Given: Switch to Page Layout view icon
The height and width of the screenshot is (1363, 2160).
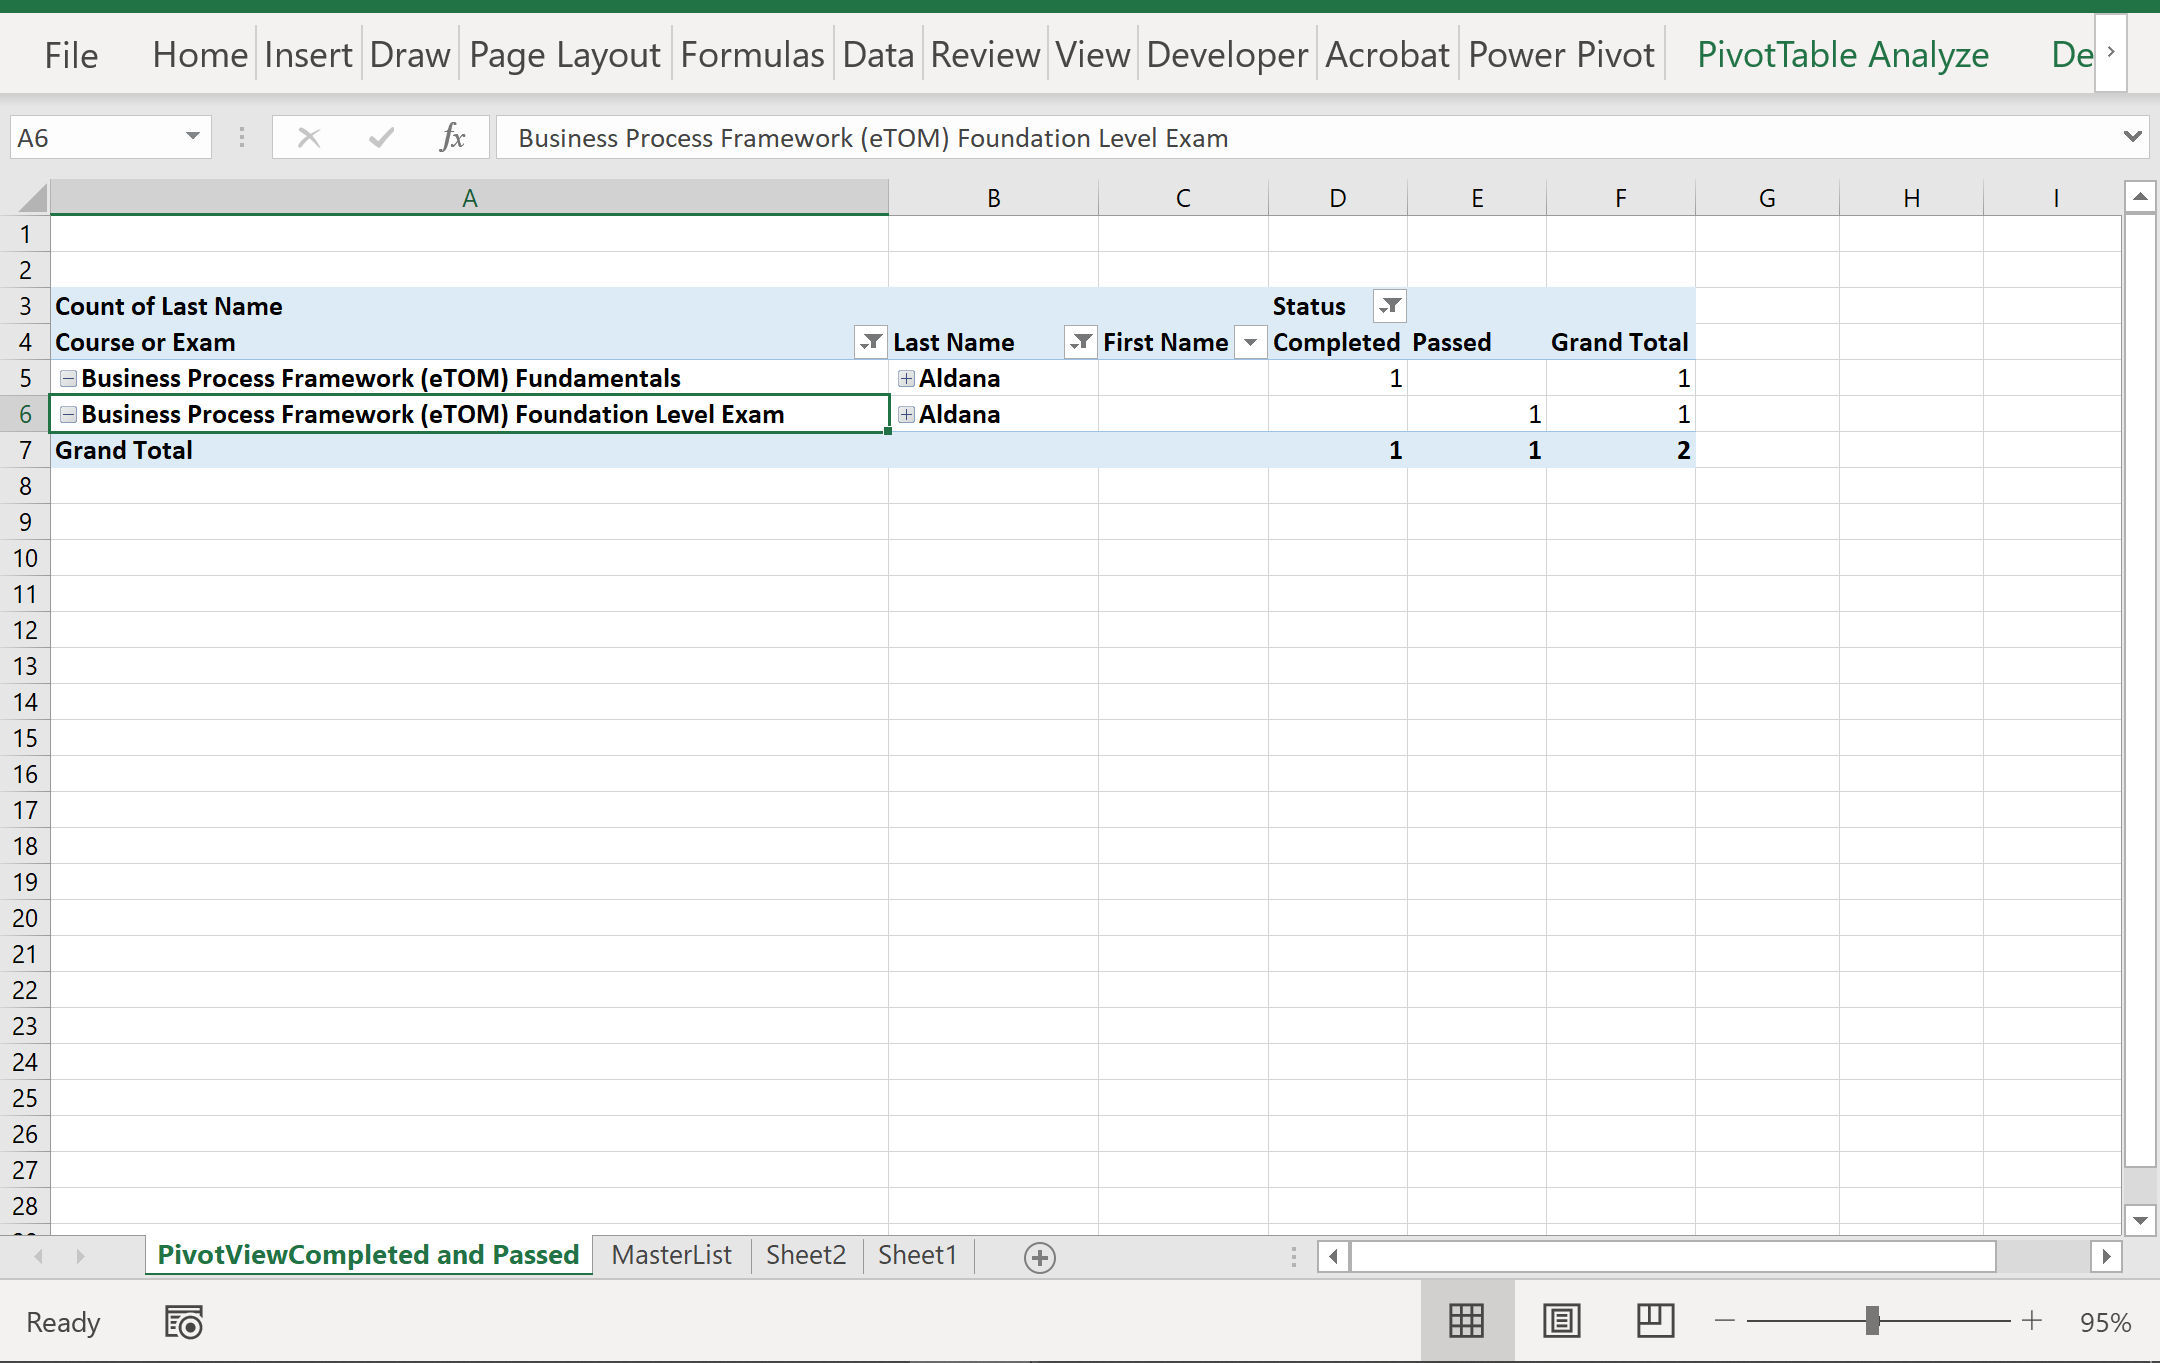Looking at the screenshot, I should click(1561, 1321).
